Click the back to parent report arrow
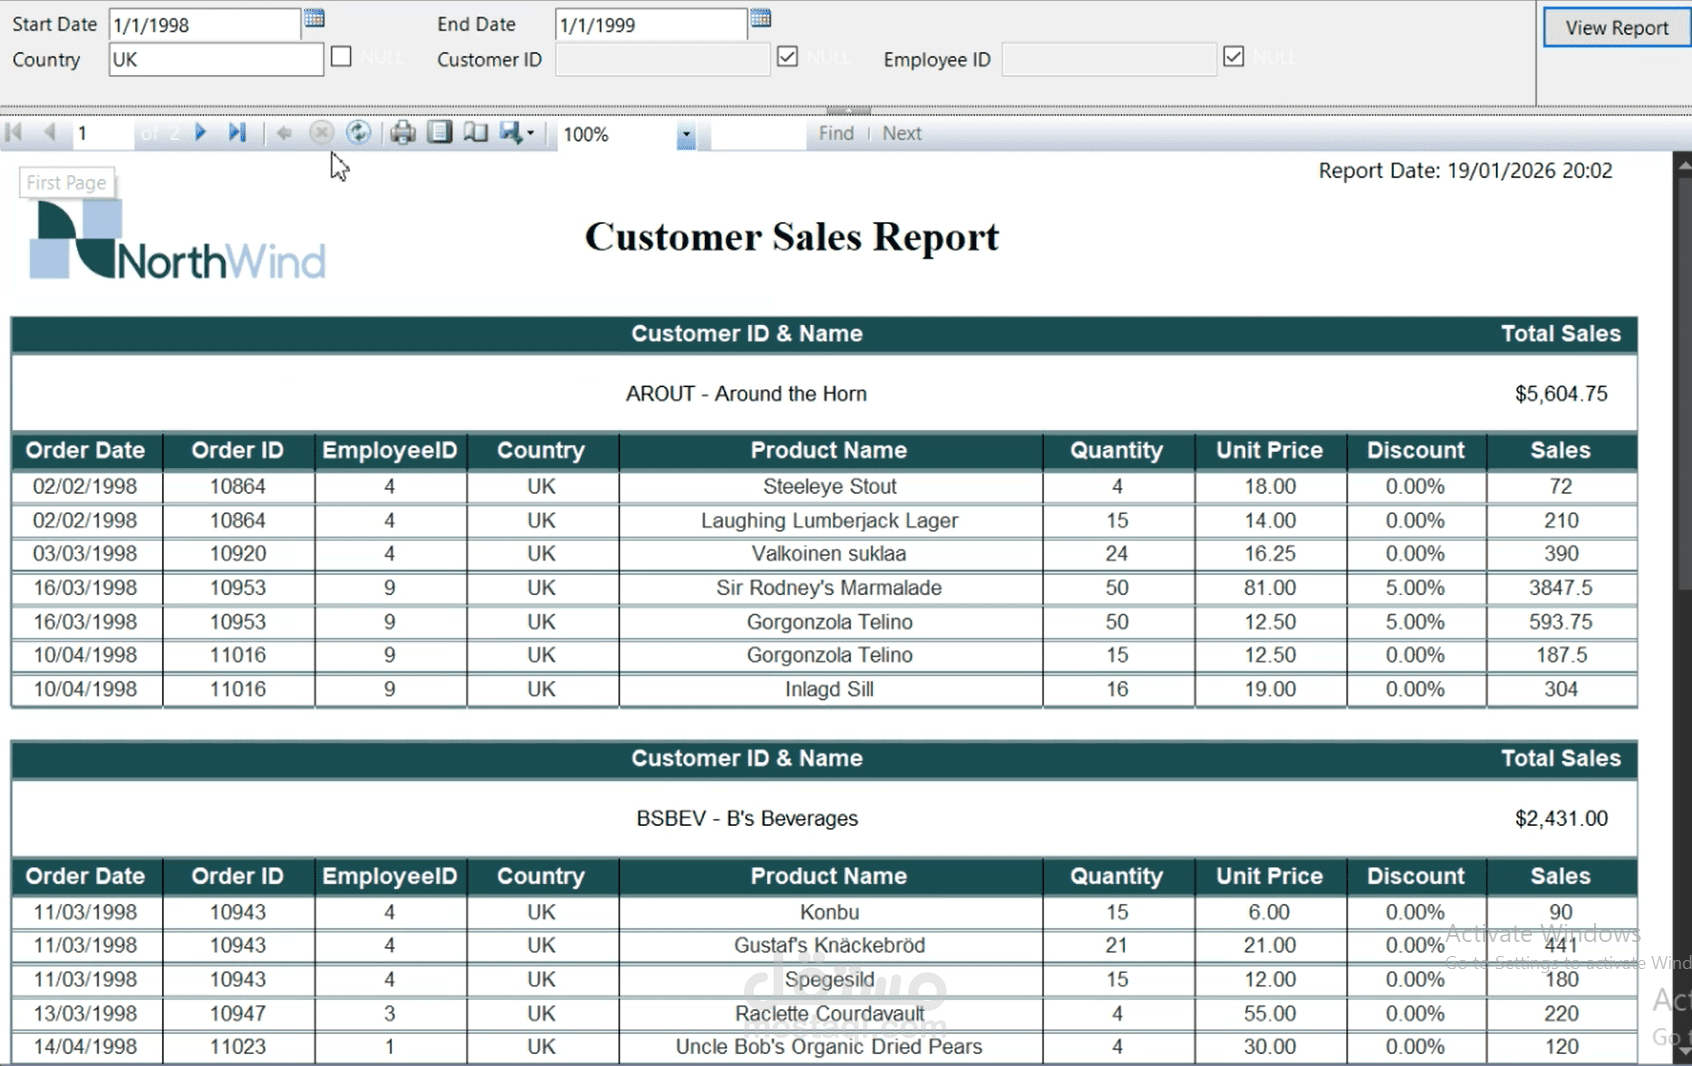The height and width of the screenshot is (1066, 1692). pos(284,133)
